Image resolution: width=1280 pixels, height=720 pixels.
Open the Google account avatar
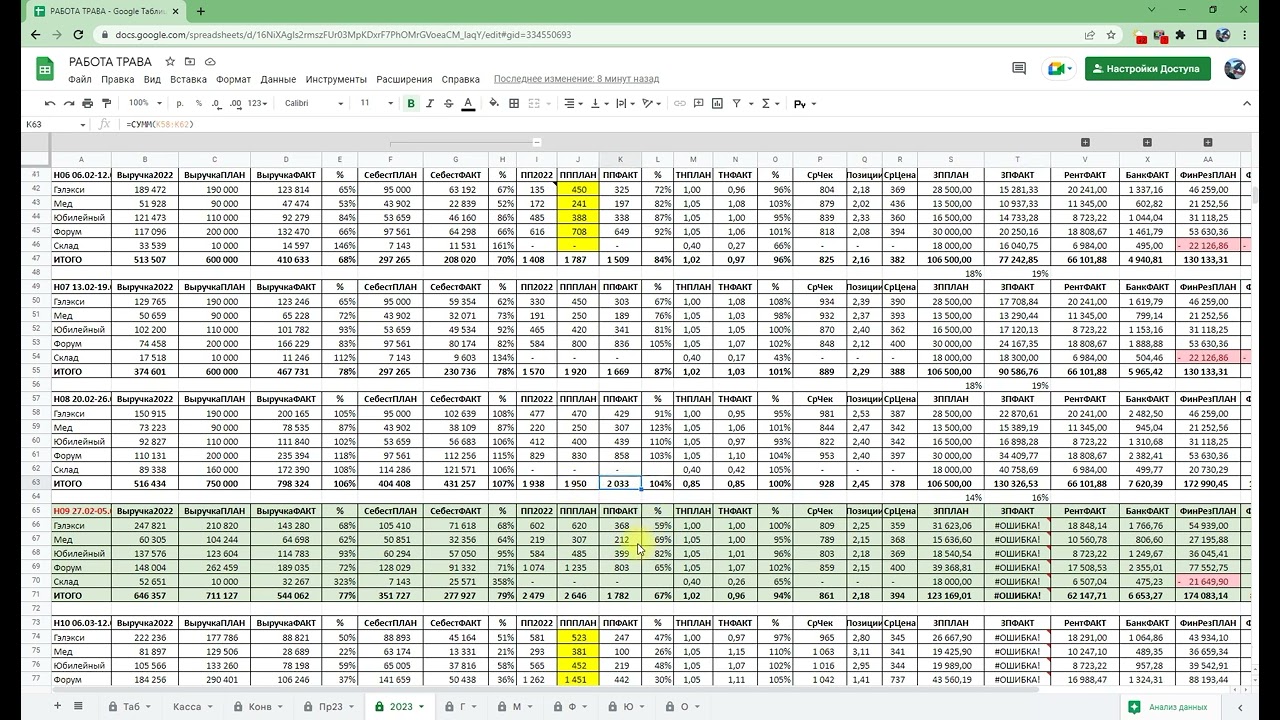[1235, 69]
